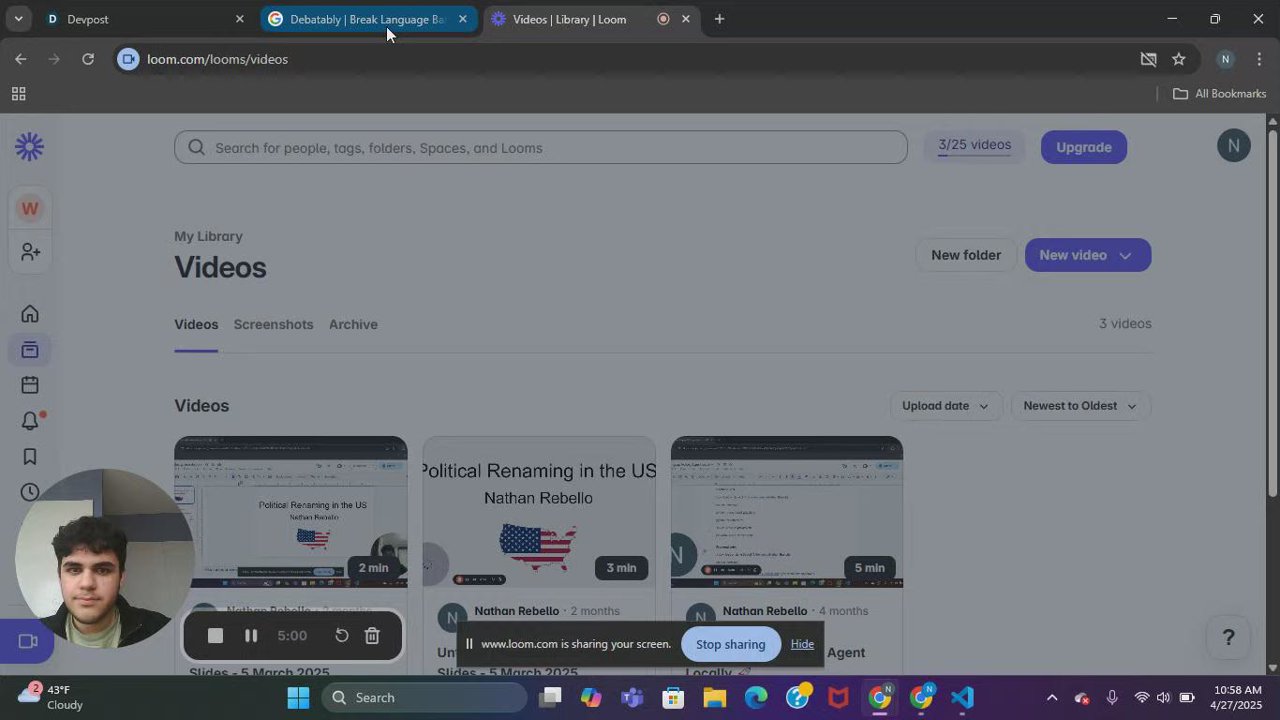The height and width of the screenshot is (720, 1280).
Task: Open a new browser tab
Action: (x=719, y=19)
